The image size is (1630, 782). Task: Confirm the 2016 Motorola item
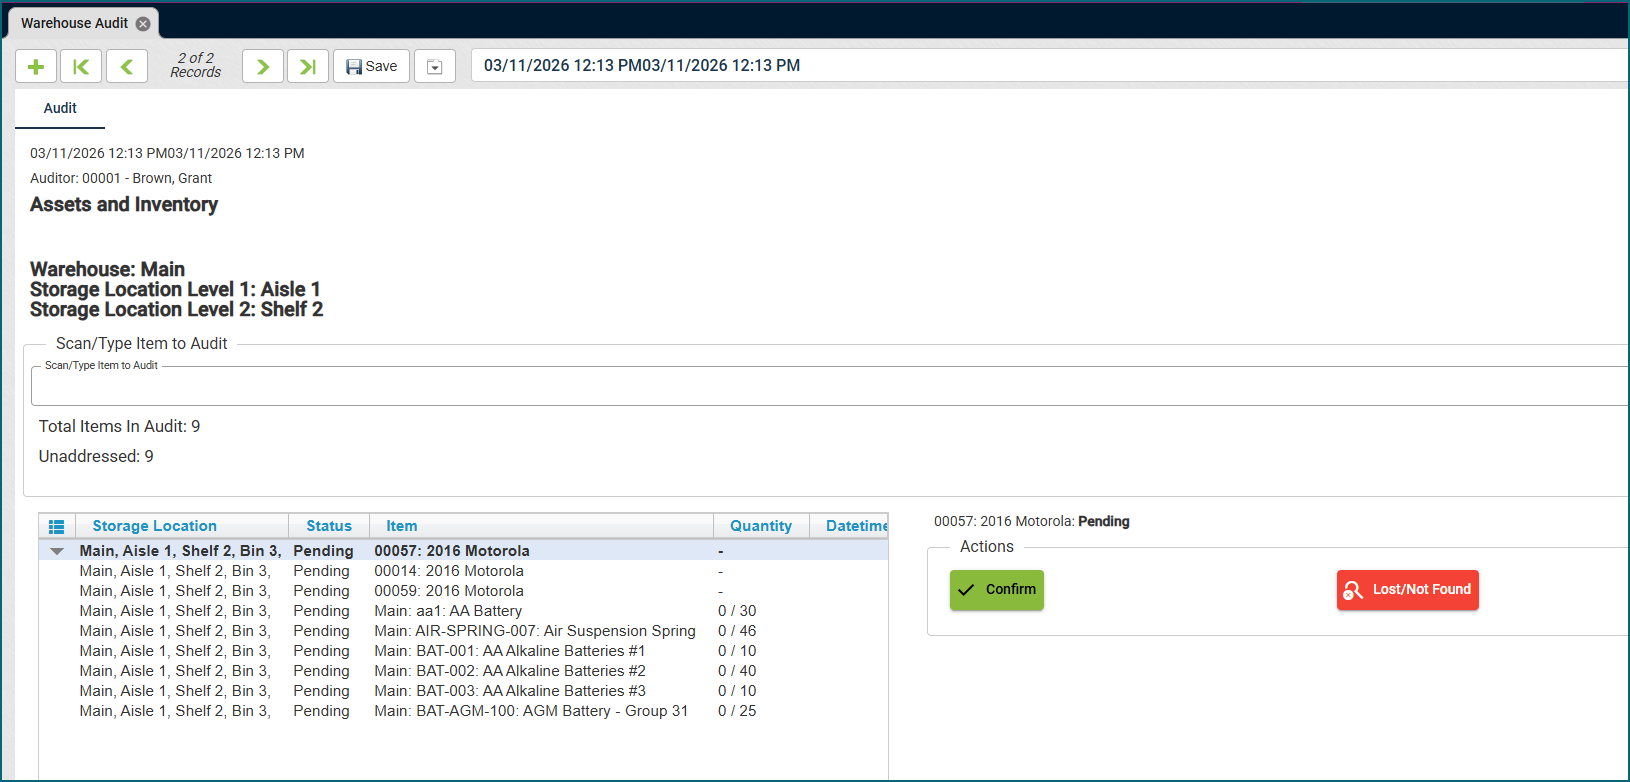click(x=996, y=590)
